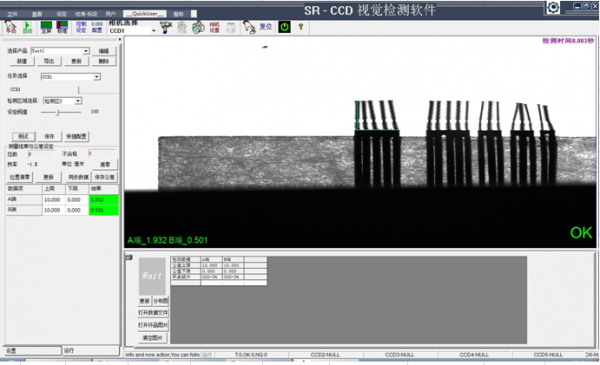Click the camera snapshot icon

point(198,27)
